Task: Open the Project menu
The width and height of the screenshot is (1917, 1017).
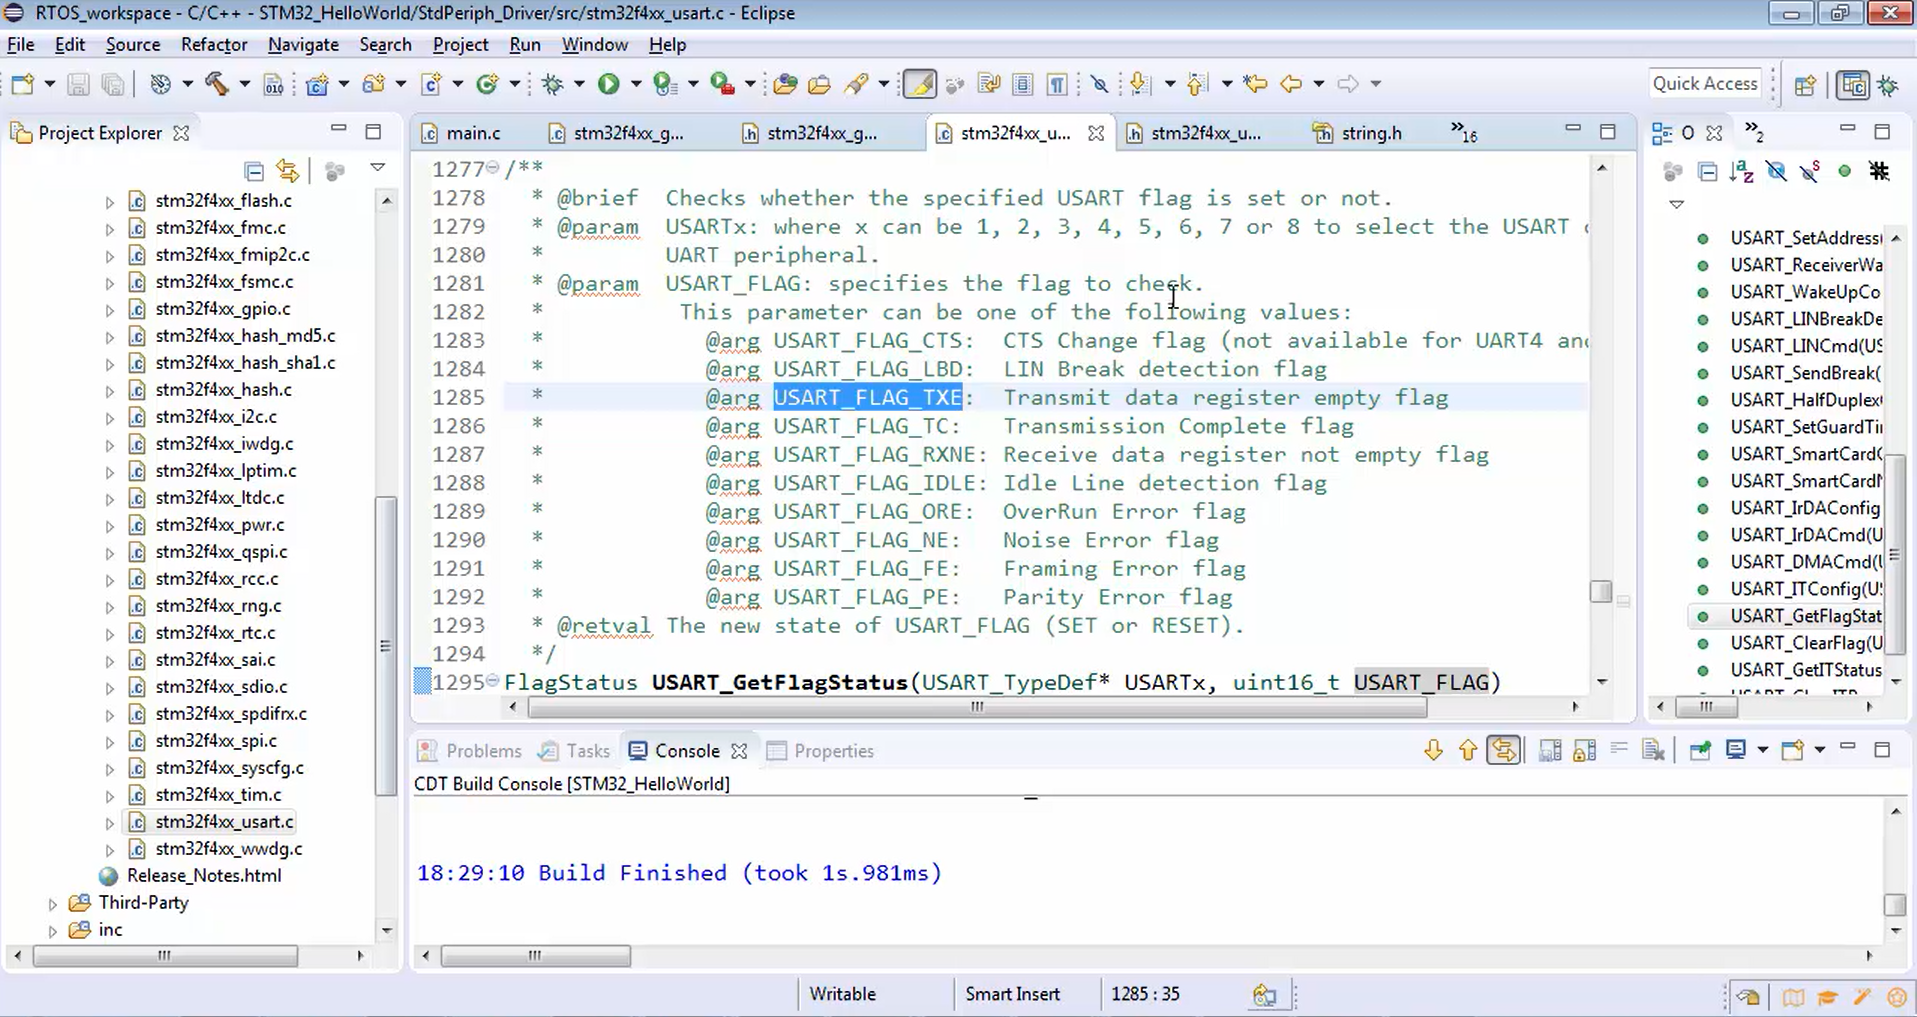Action: pos(460,45)
